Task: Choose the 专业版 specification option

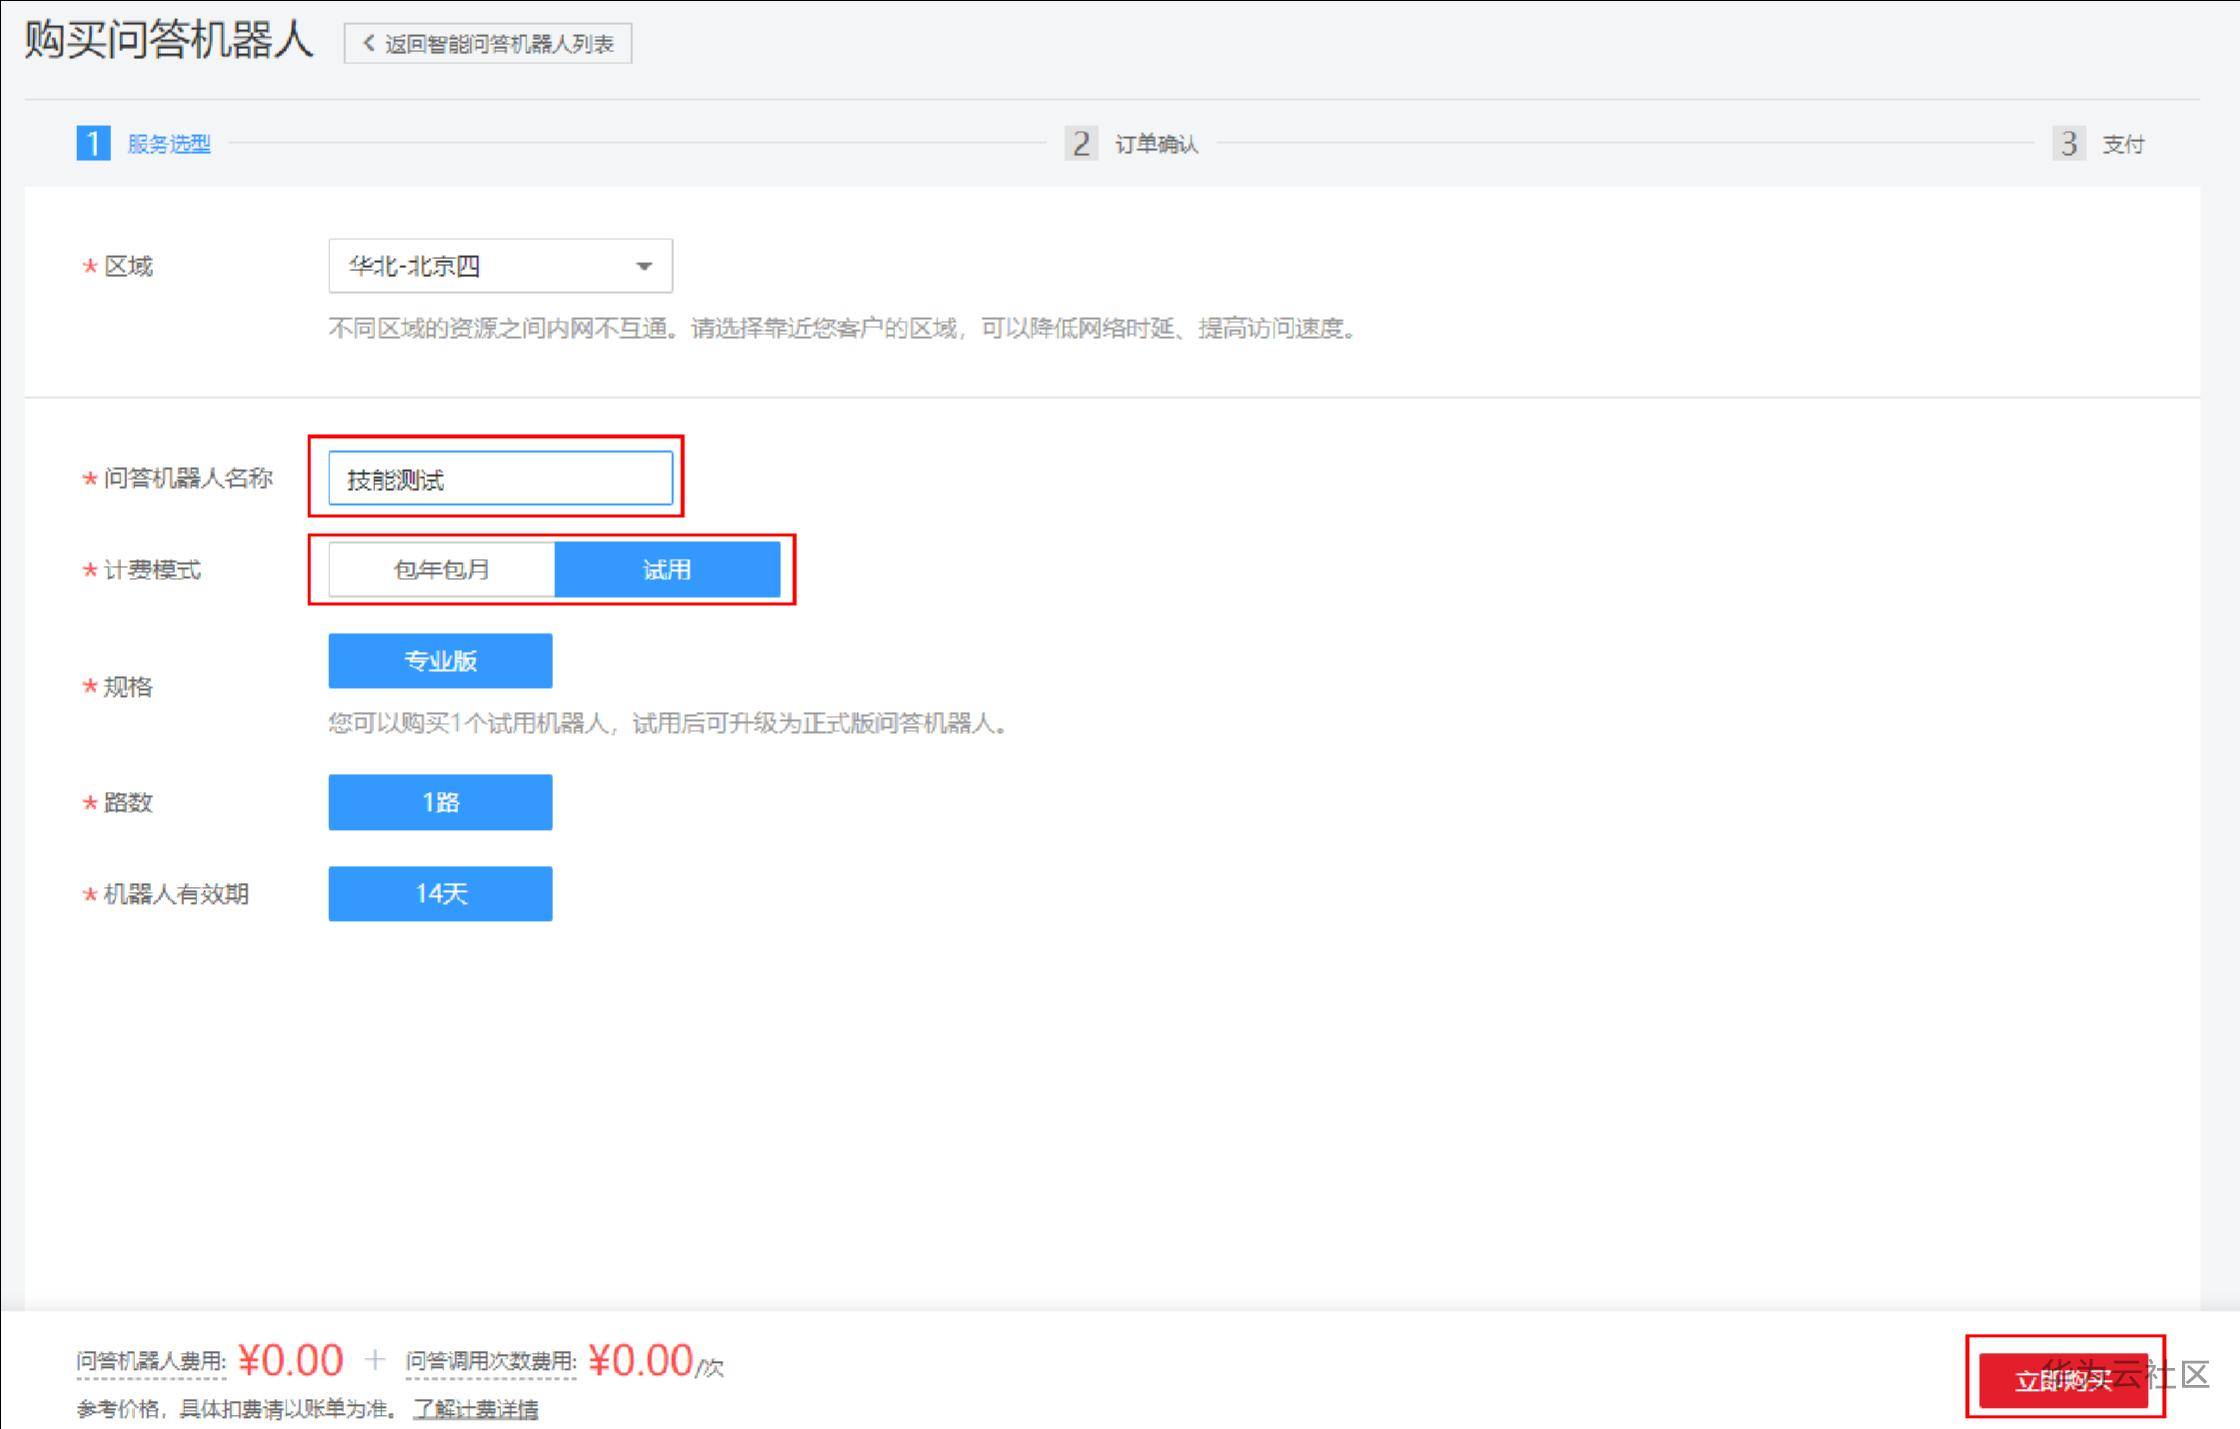Action: (440, 661)
